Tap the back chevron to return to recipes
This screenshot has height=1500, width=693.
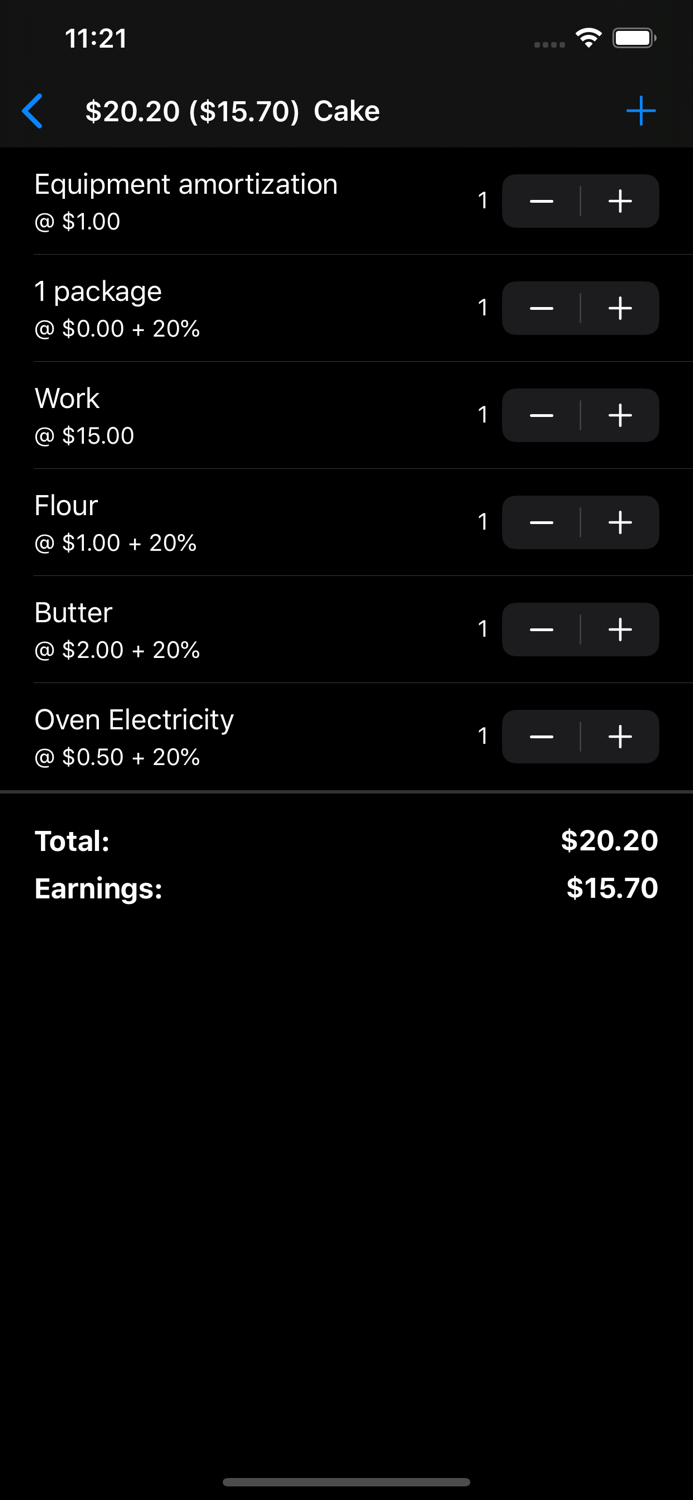(x=32, y=111)
